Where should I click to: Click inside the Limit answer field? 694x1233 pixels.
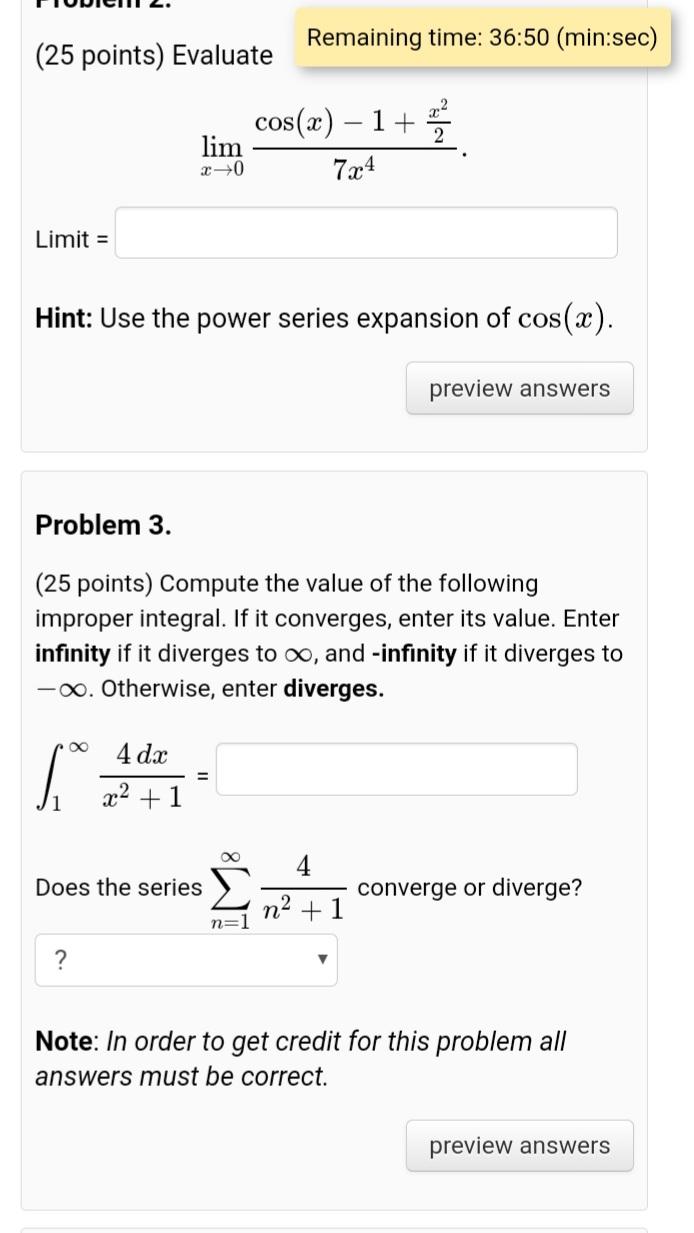(x=366, y=232)
